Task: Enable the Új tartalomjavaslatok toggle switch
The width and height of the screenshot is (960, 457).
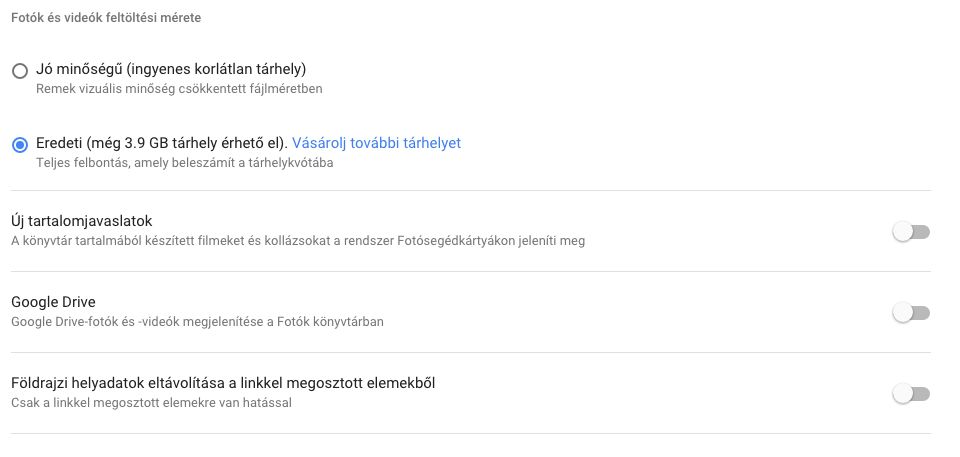Action: [x=911, y=232]
